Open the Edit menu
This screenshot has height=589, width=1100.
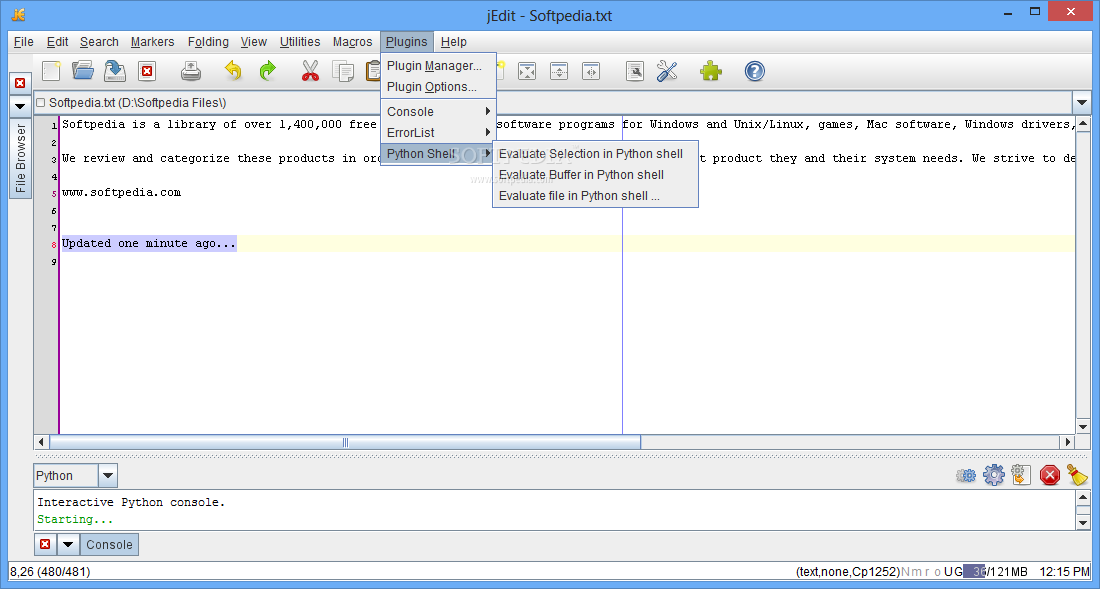point(58,42)
